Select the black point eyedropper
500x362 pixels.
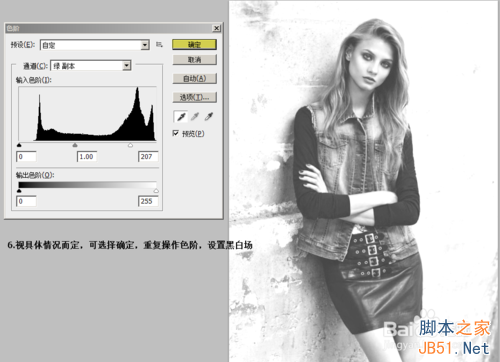(181, 117)
